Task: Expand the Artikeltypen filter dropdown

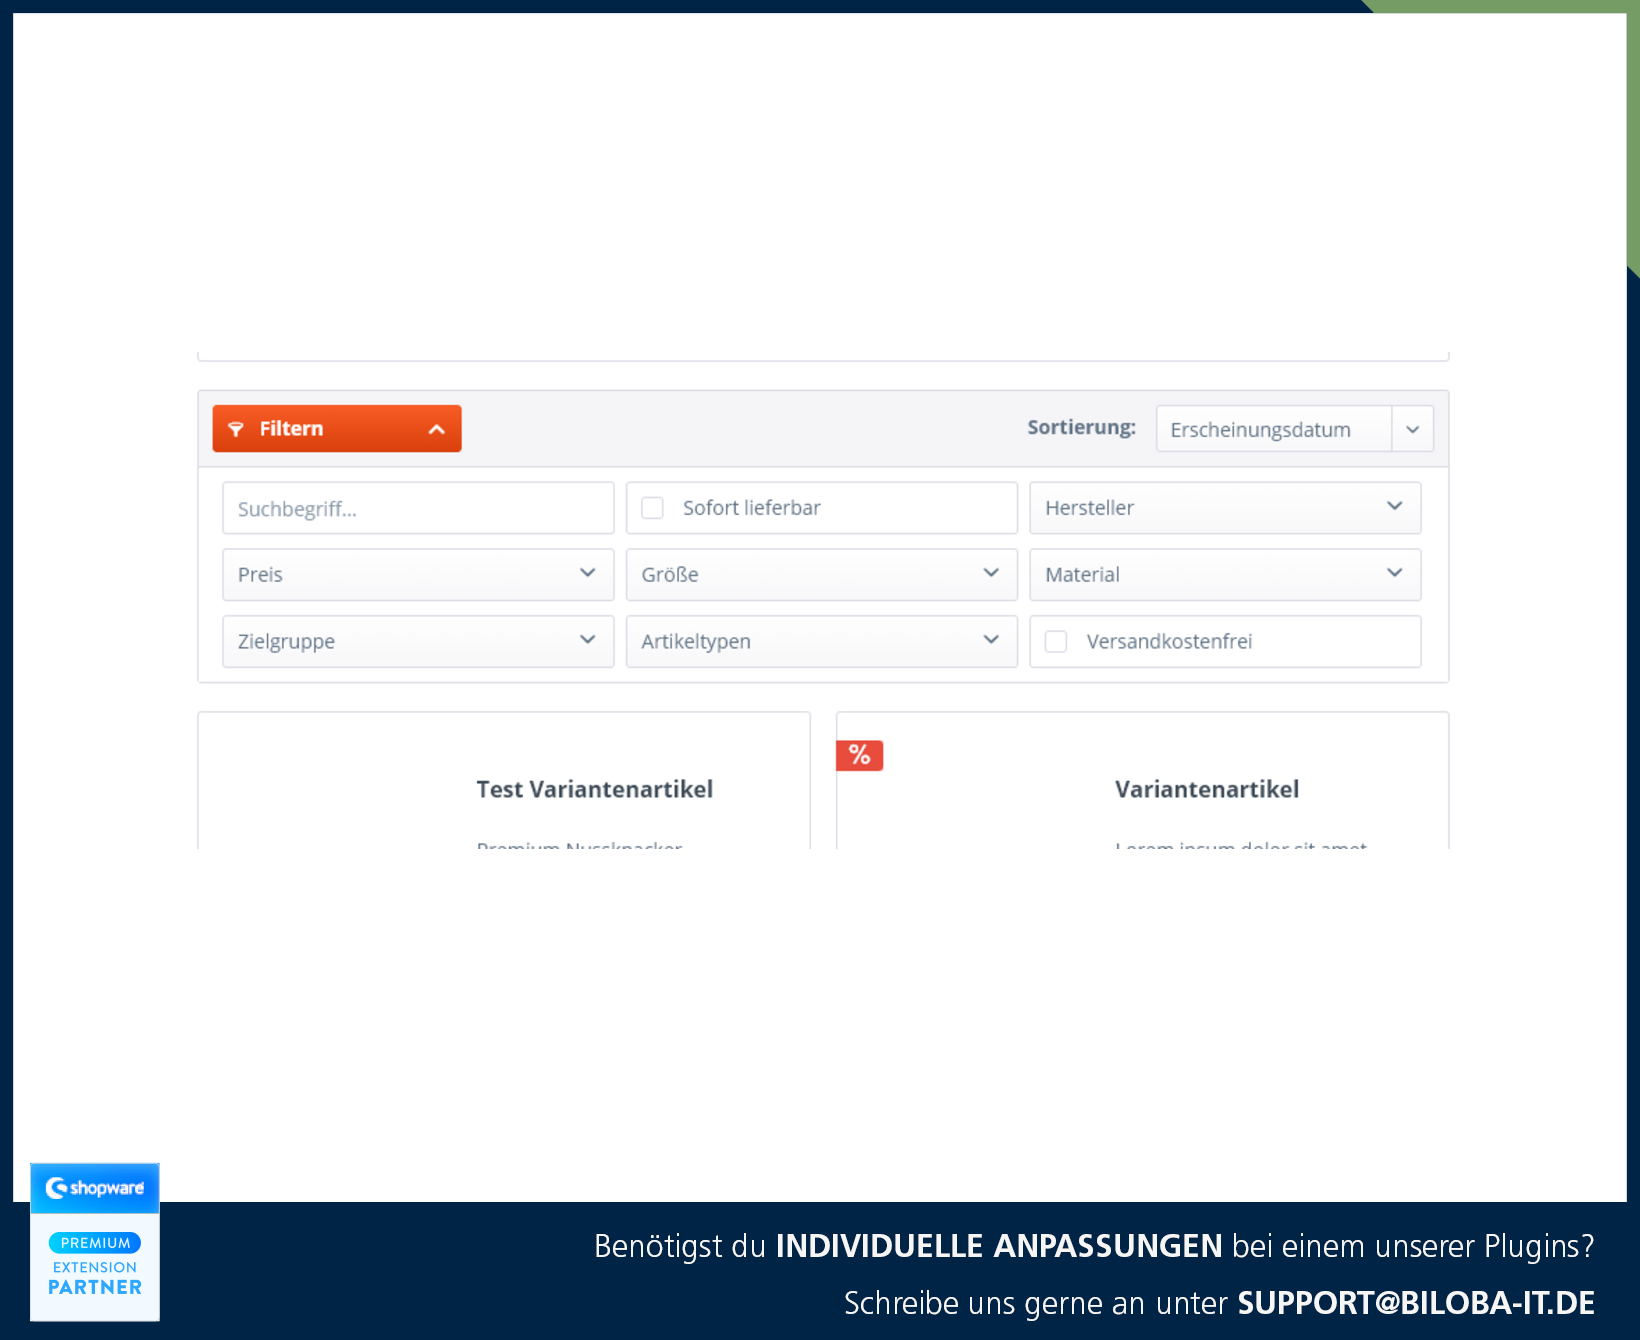Action: pyautogui.click(x=821, y=641)
